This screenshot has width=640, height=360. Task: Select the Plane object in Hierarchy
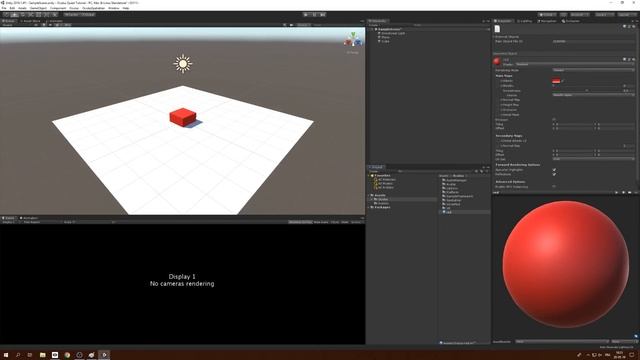tap(385, 37)
